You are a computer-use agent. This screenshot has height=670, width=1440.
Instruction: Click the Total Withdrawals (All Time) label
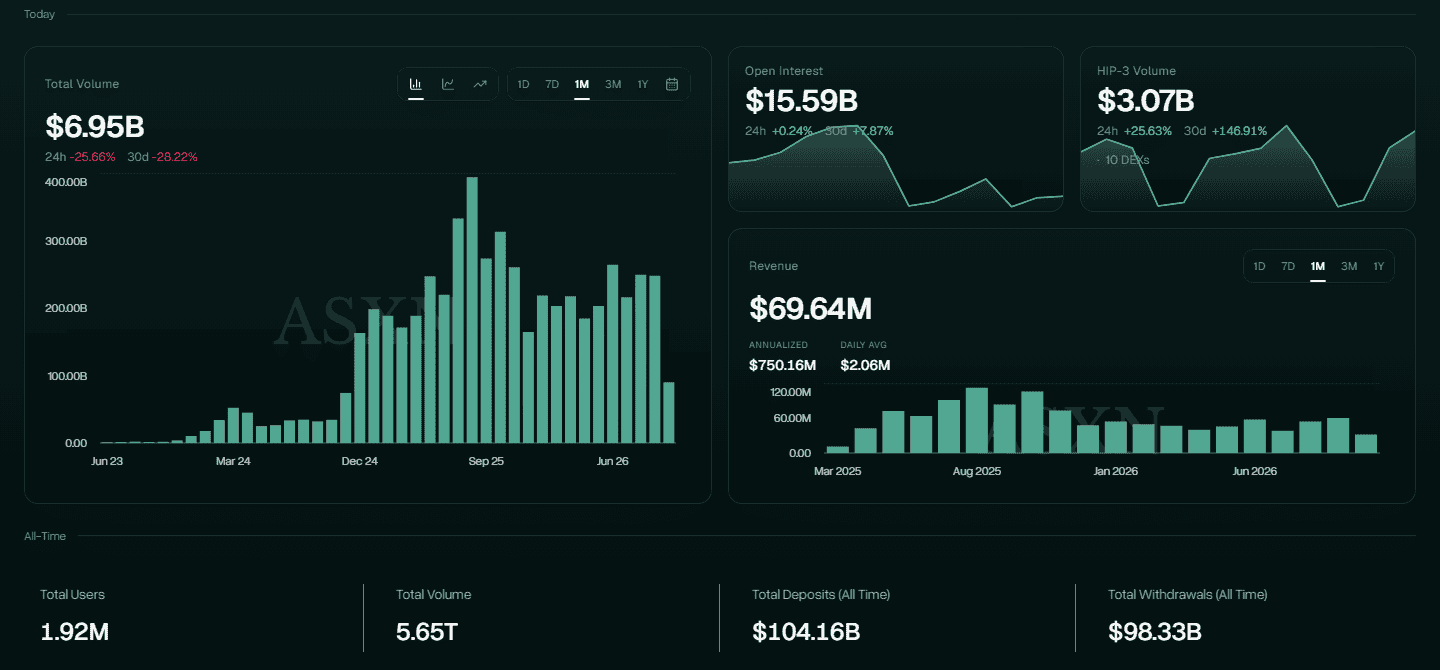(1188, 594)
